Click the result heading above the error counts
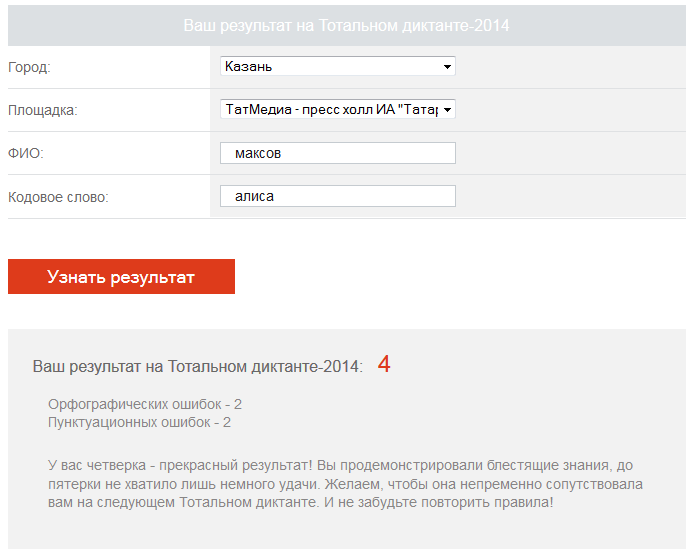 [198, 366]
